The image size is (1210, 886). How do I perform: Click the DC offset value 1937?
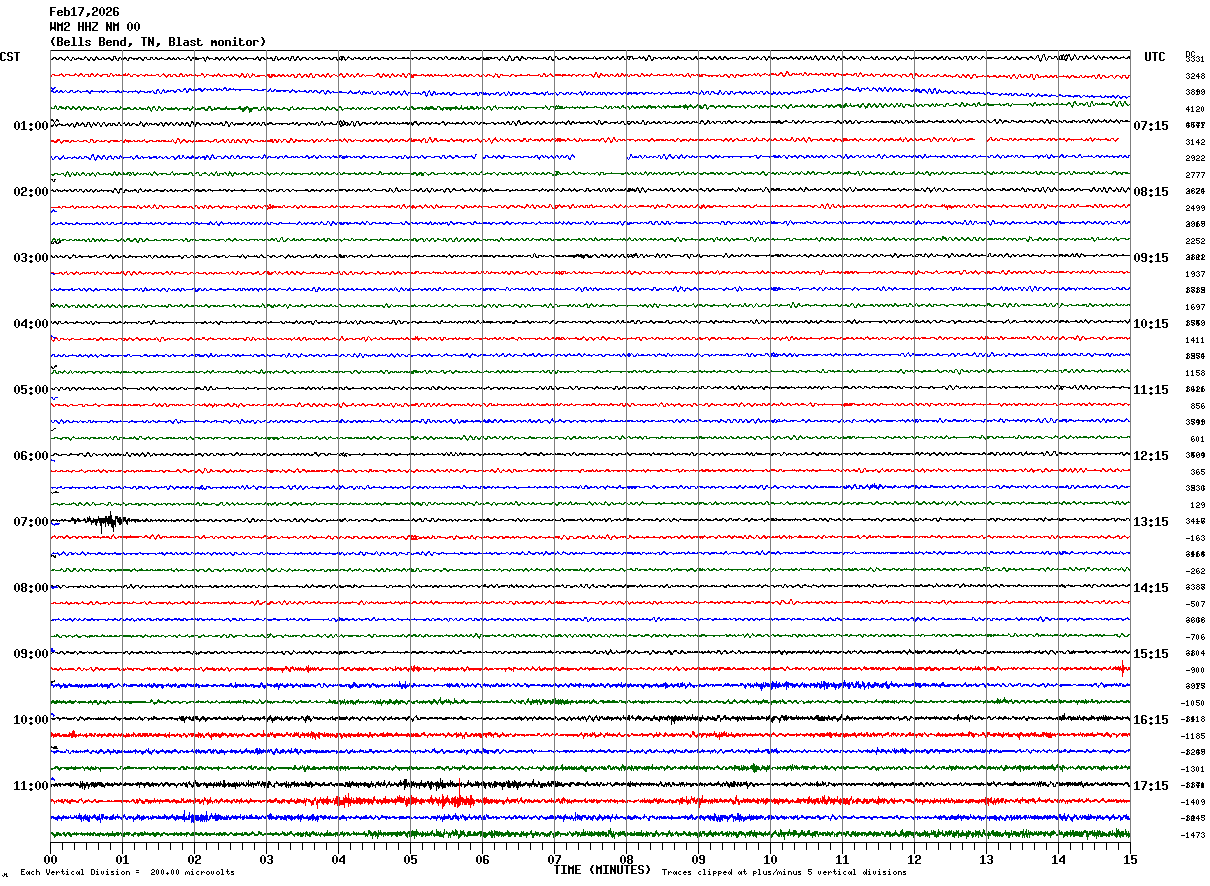1195,274
